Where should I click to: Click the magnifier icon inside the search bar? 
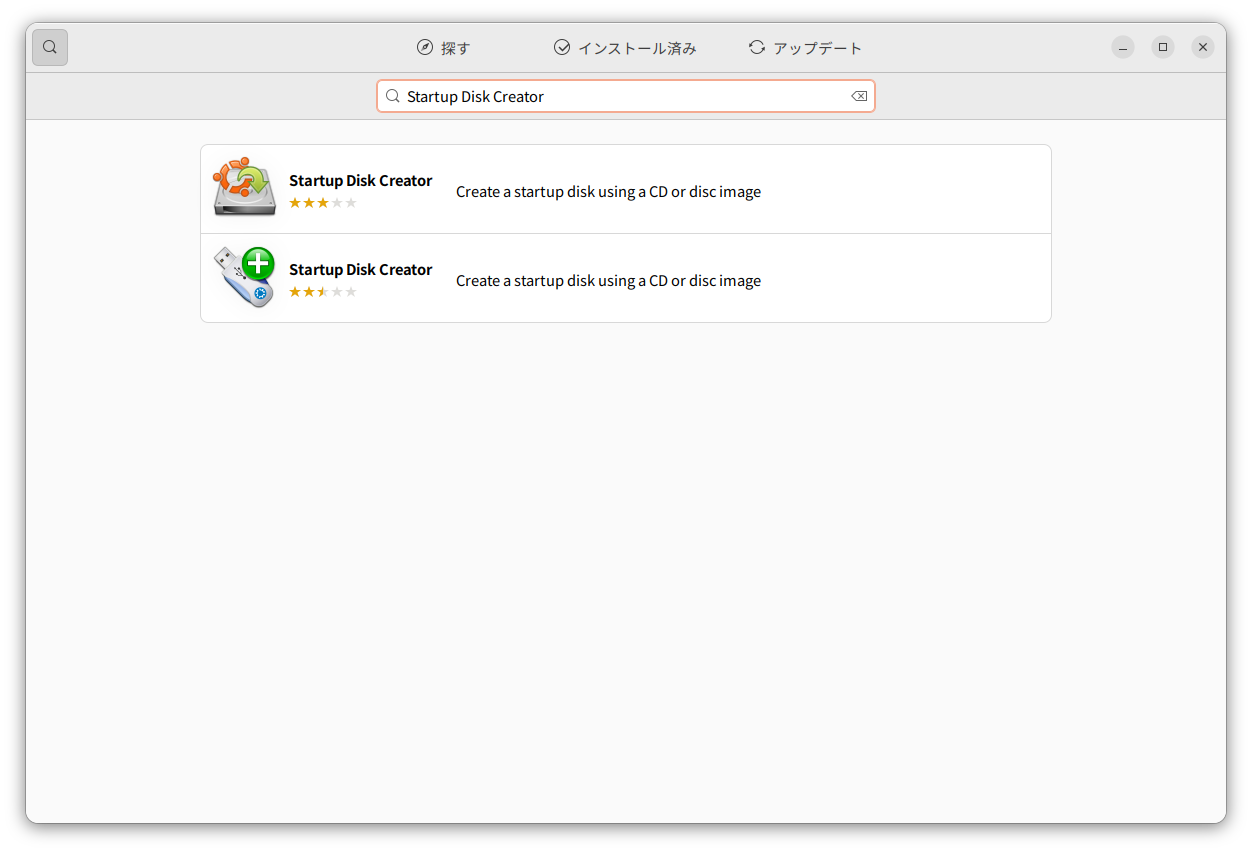392,95
